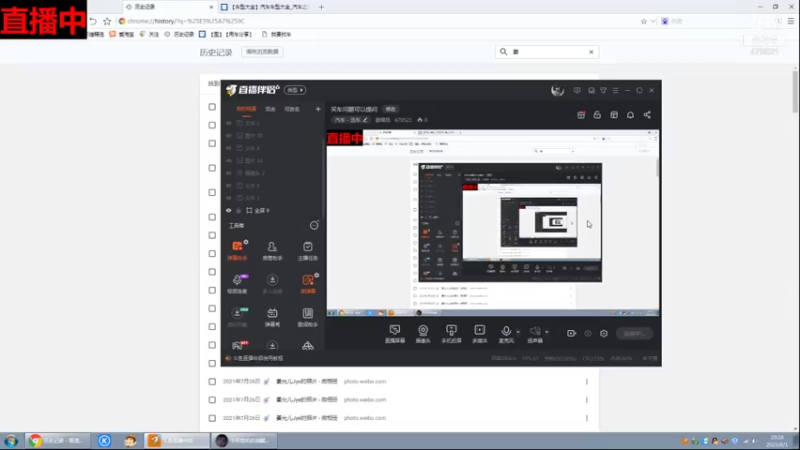Viewport: 800px width, 450px height.
Task: Open the gear settings in streaming app
Action: (x=604, y=333)
